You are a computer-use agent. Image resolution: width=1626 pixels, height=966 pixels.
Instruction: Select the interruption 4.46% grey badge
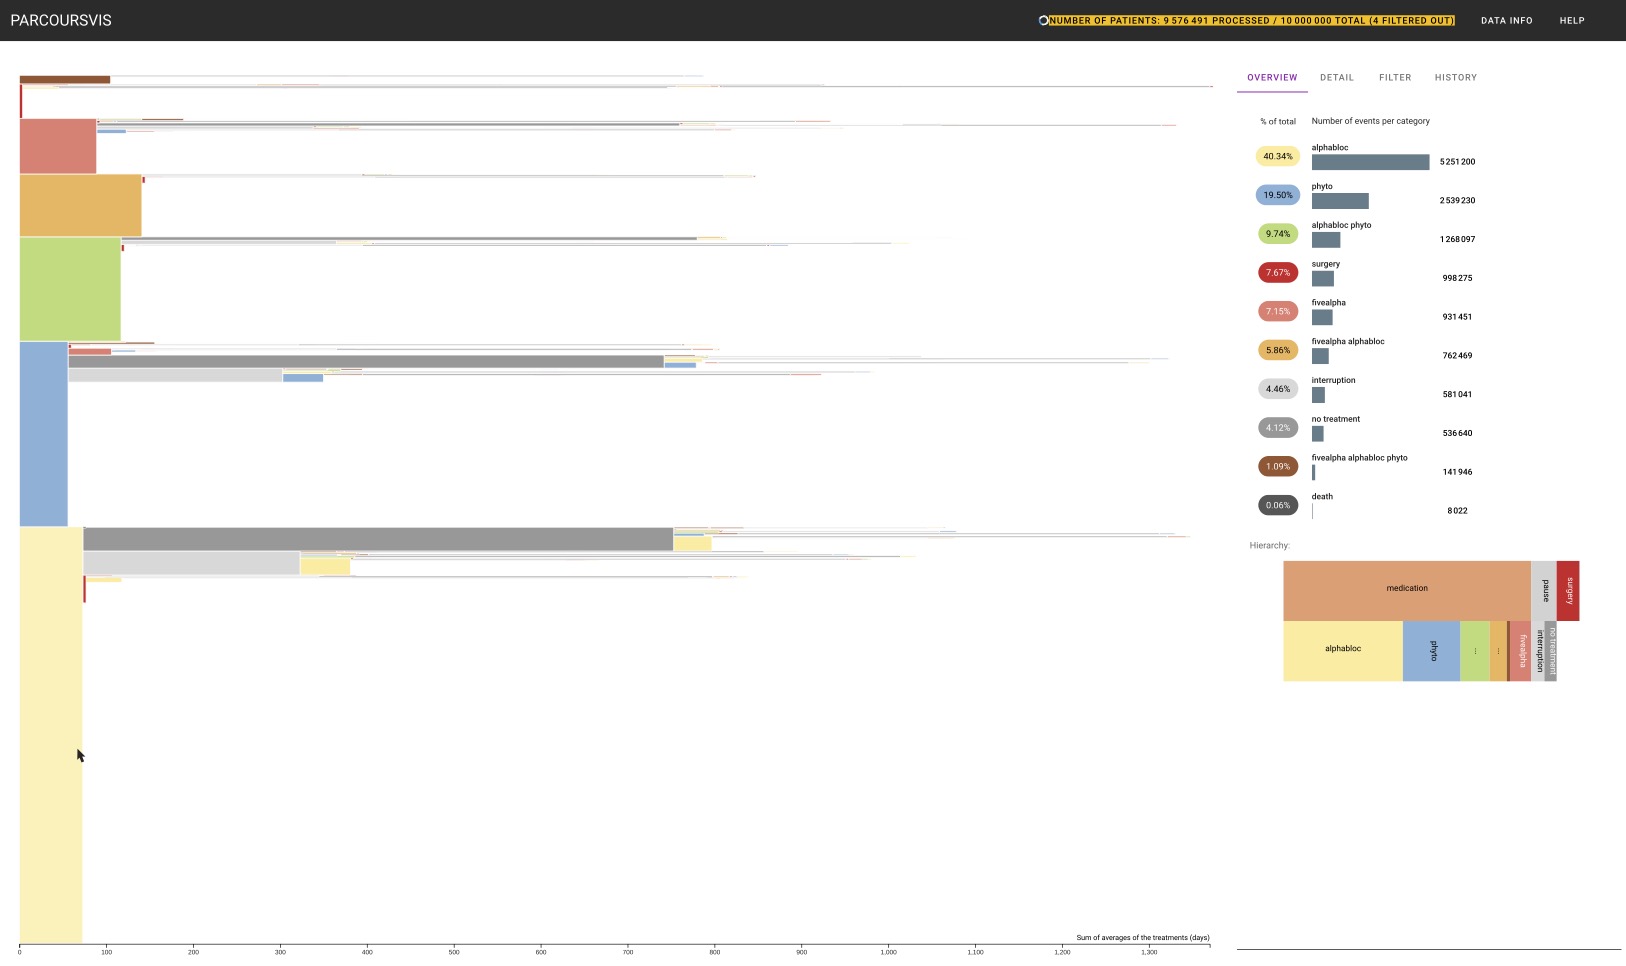[x=1277, y=389]
